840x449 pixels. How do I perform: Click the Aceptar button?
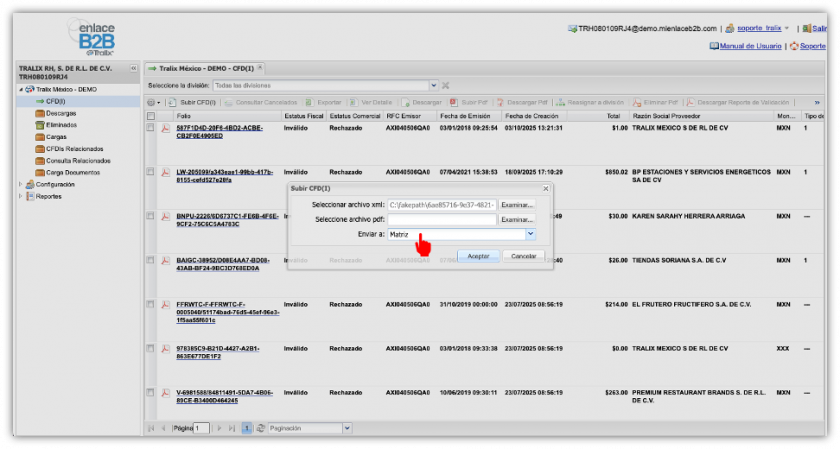[478, 256]
